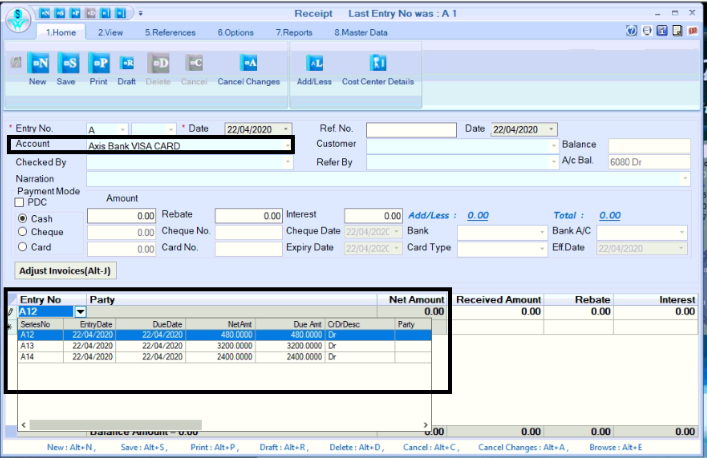Viewport: 707px width, 458px height.
Task: Tick the PDC checkbox
Action: [19, 202]
